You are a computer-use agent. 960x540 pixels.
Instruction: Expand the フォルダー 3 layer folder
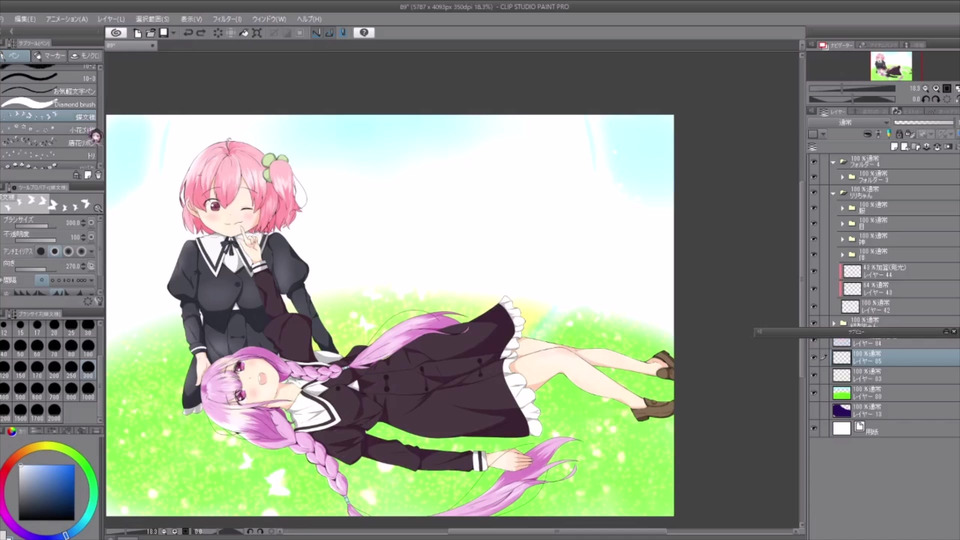pos(842,177)
